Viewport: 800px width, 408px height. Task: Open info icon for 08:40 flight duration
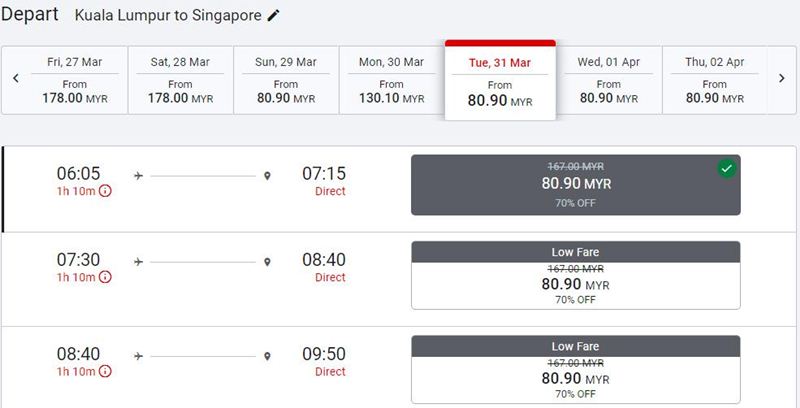[105, 372]
